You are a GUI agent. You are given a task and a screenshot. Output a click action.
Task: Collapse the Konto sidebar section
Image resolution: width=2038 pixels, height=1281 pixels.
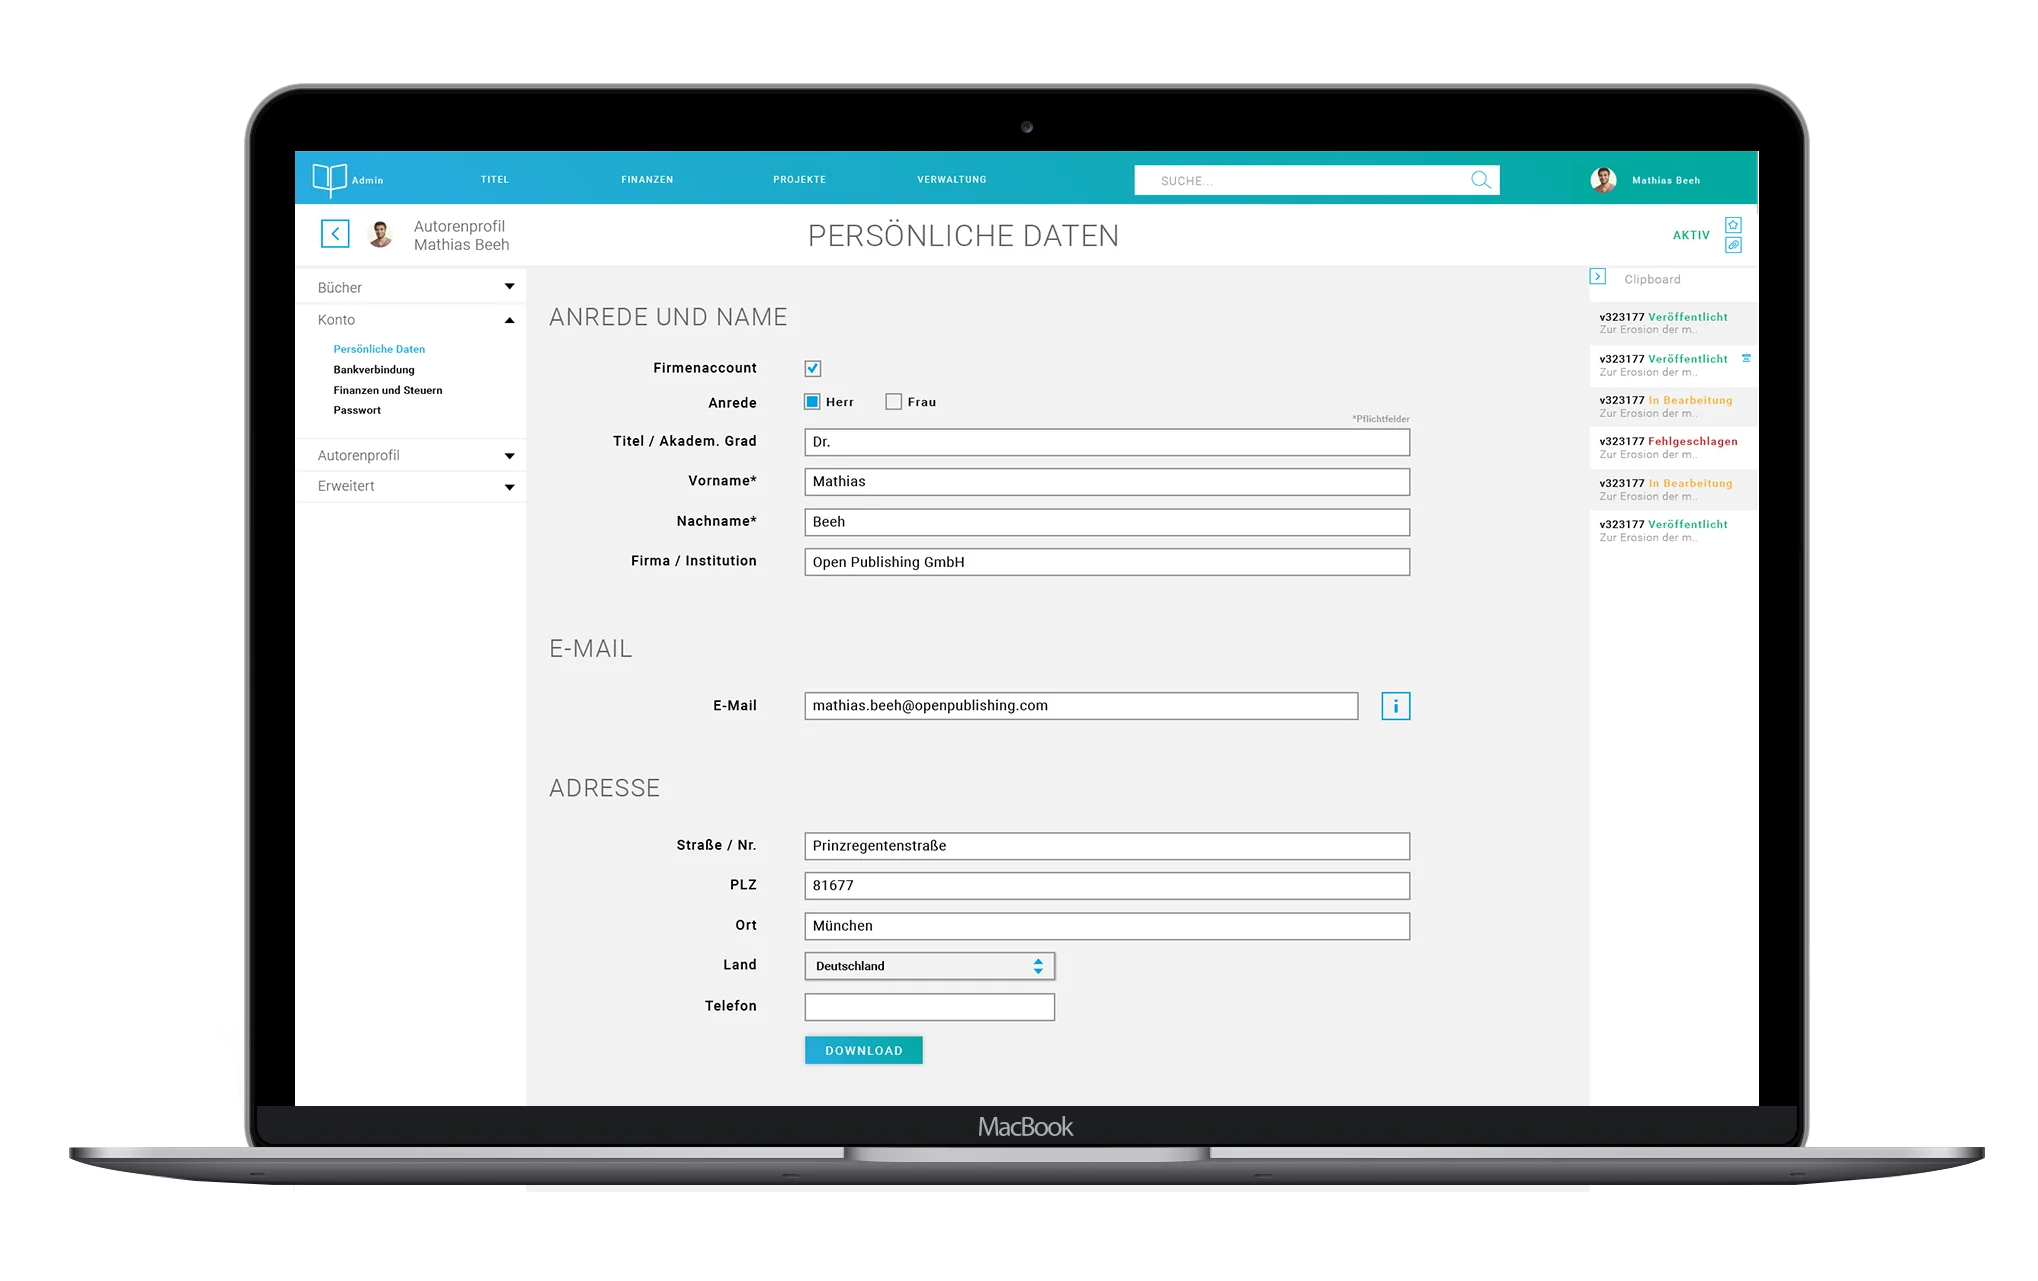411,320
